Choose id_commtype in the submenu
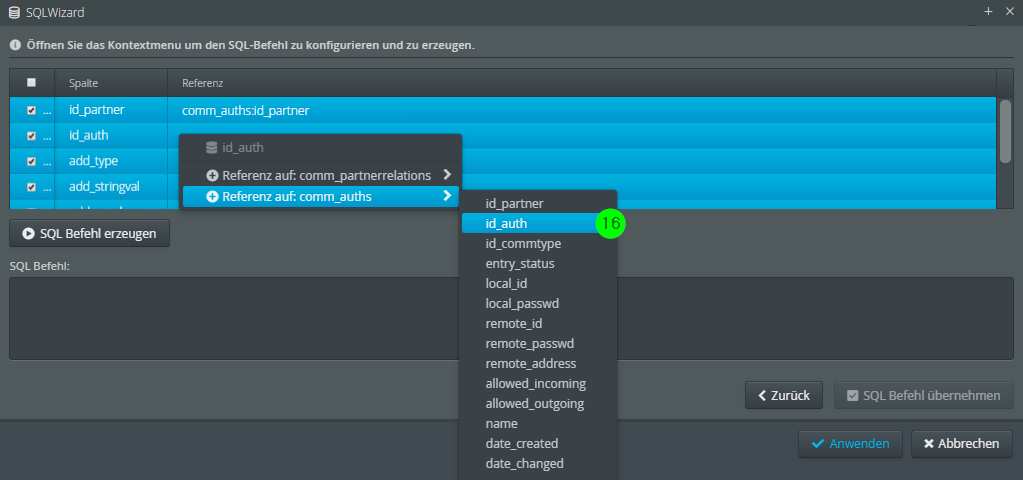 pyautogui.click(x=539, y=244)
